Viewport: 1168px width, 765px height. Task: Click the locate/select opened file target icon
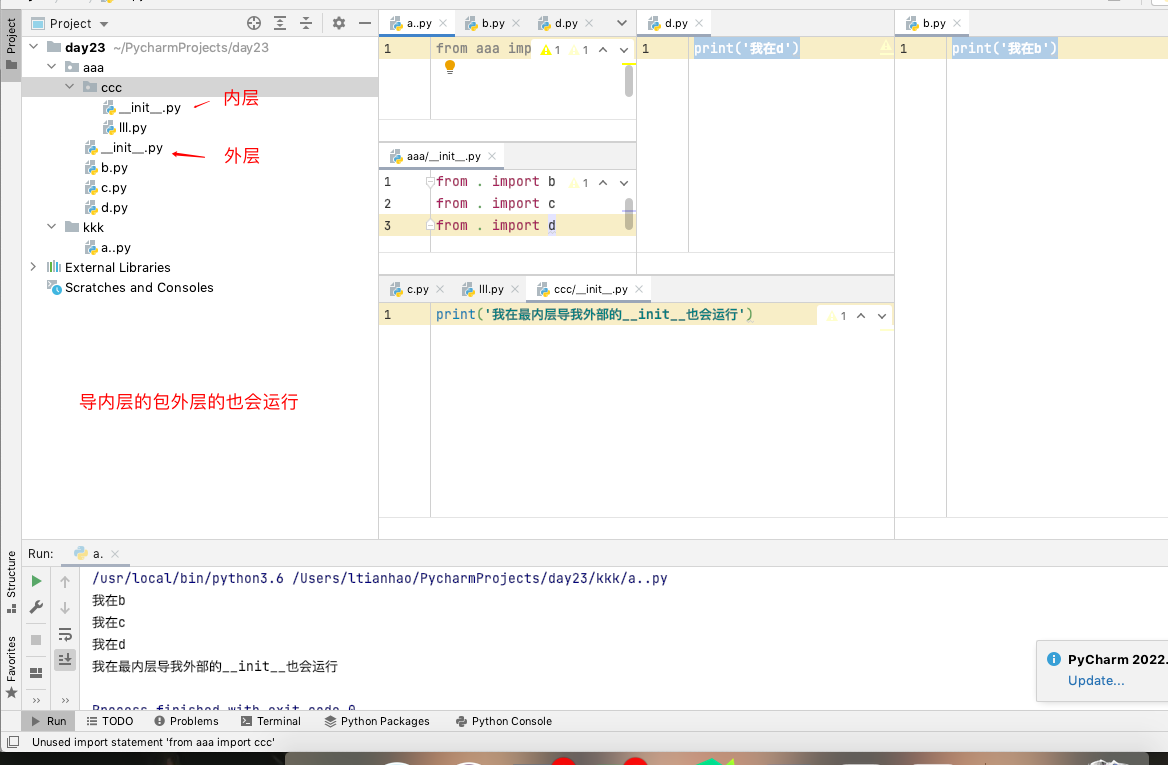point(254,23)
